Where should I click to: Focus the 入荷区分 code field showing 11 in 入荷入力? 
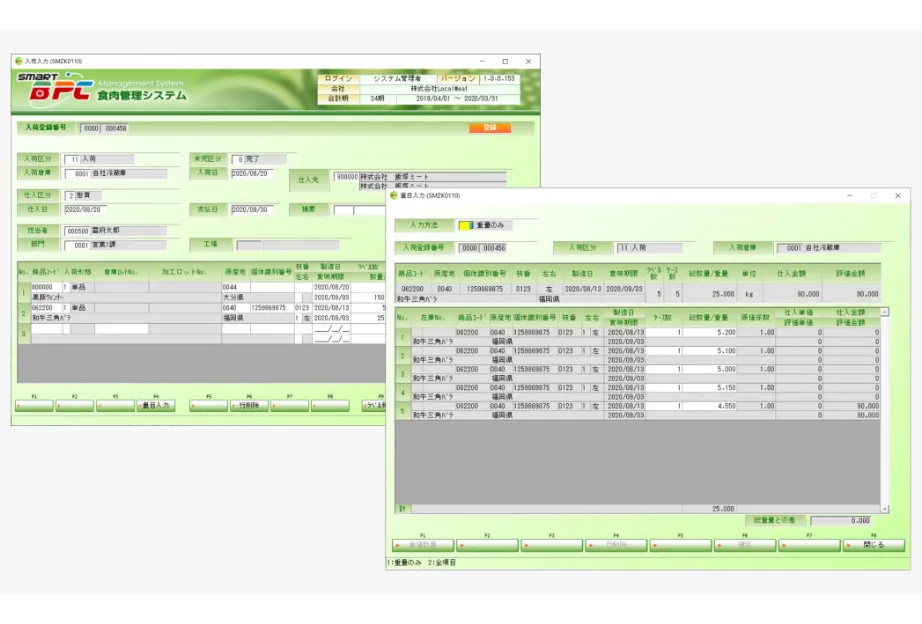point(72,159)
